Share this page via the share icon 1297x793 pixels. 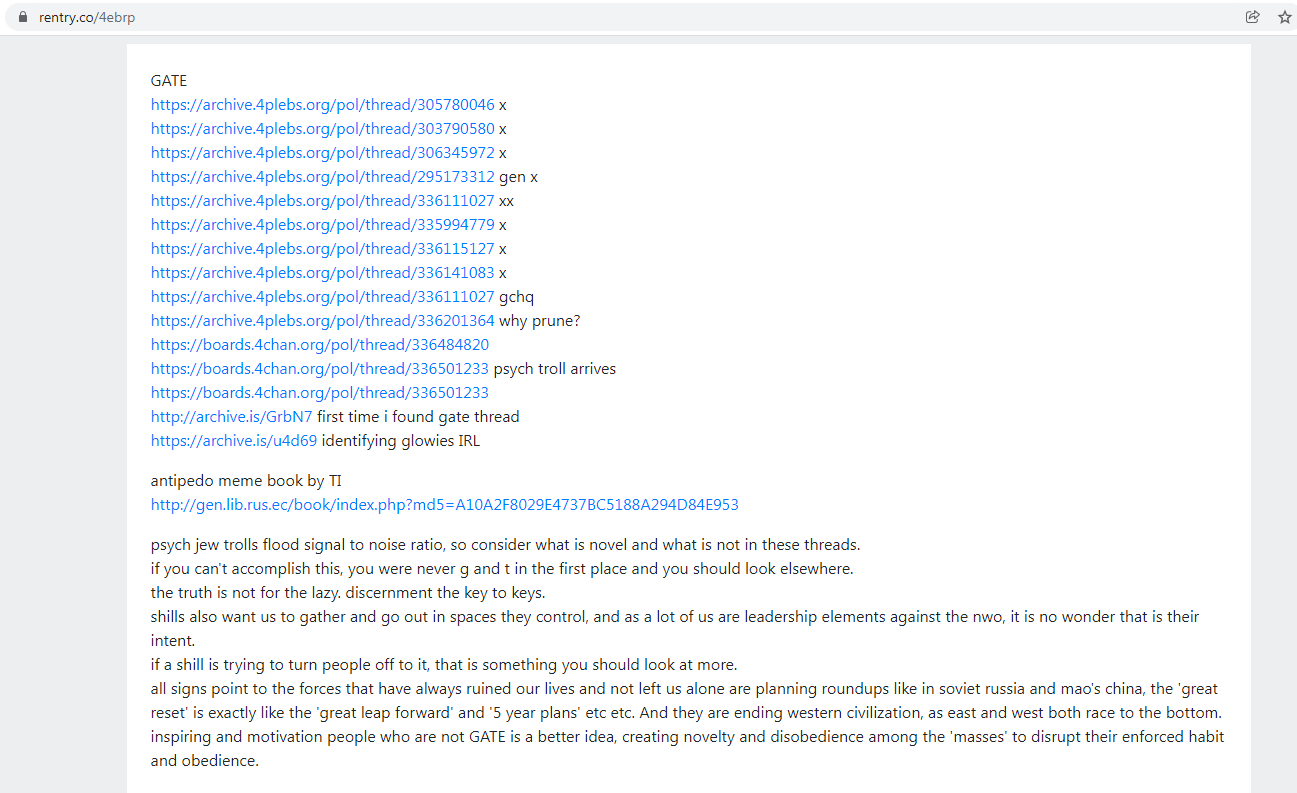point(1252,17)
